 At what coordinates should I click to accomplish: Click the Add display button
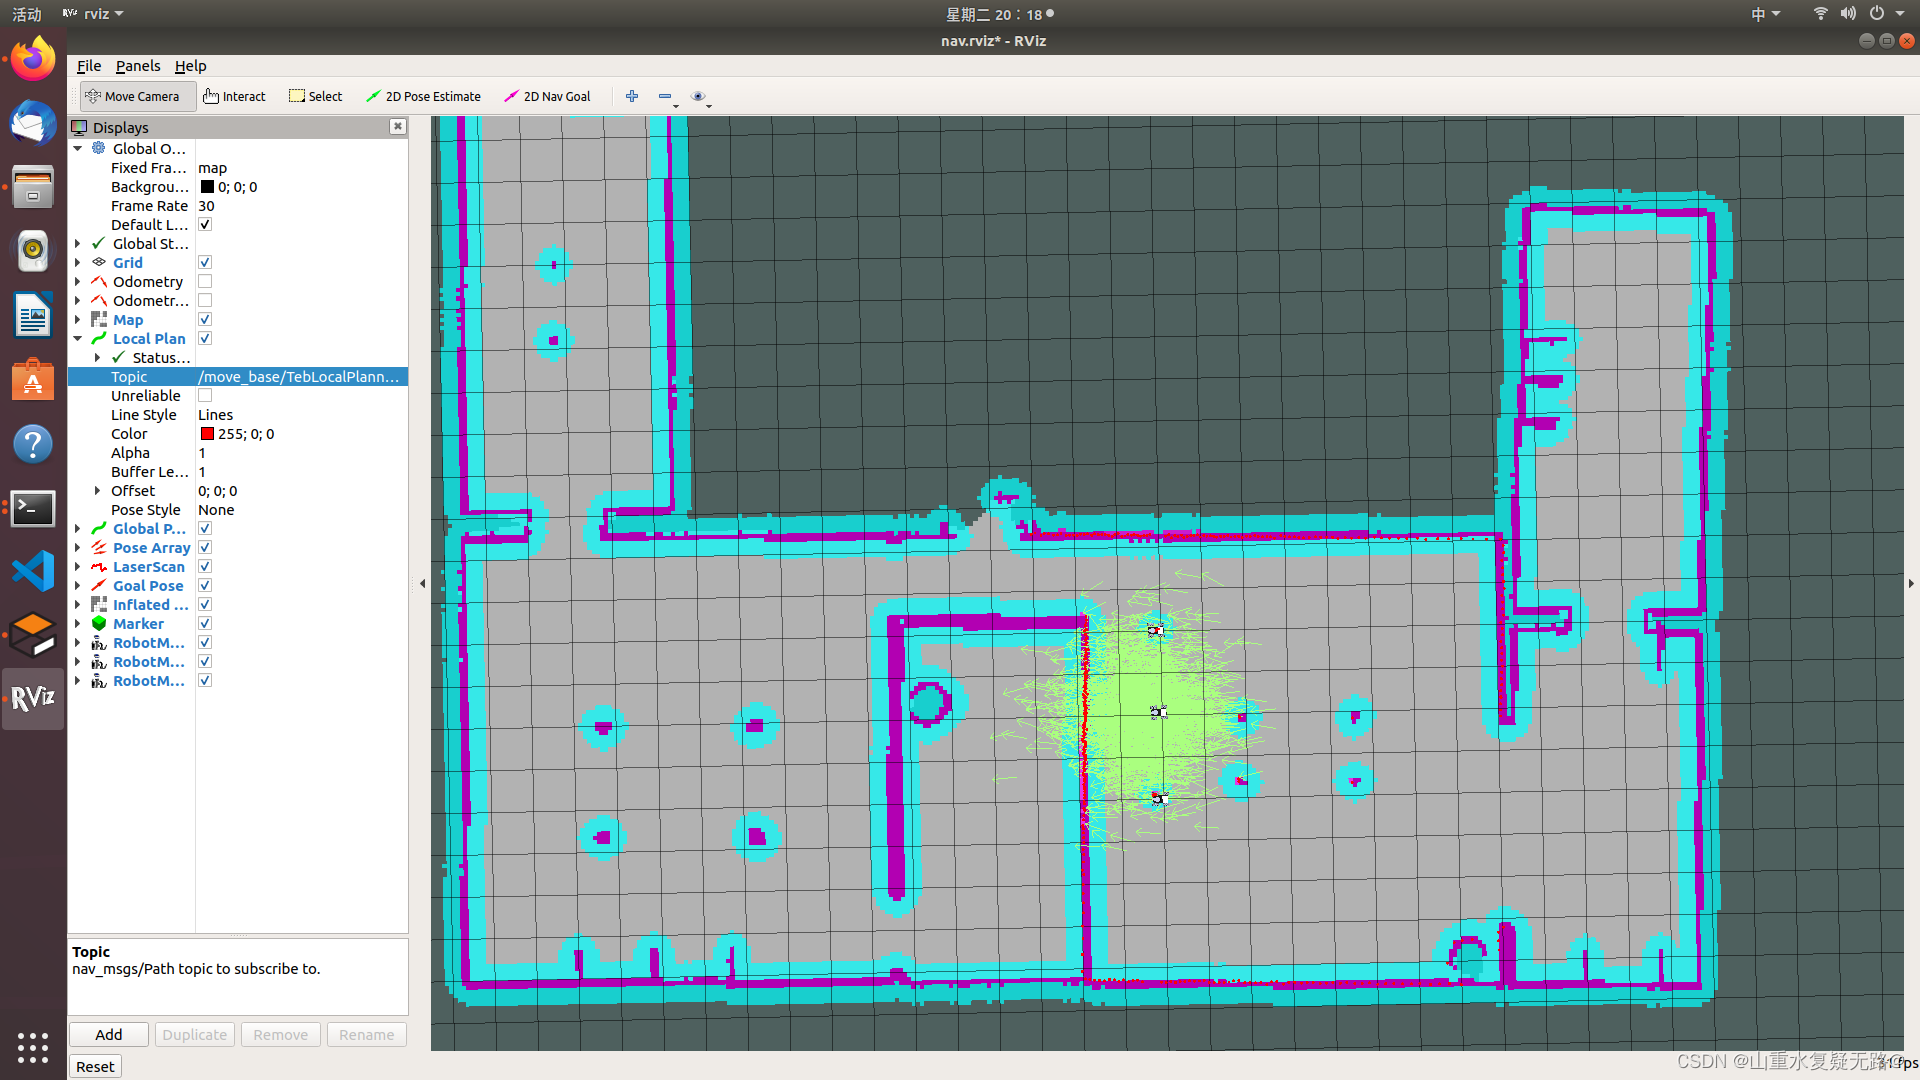(109, 1034)
